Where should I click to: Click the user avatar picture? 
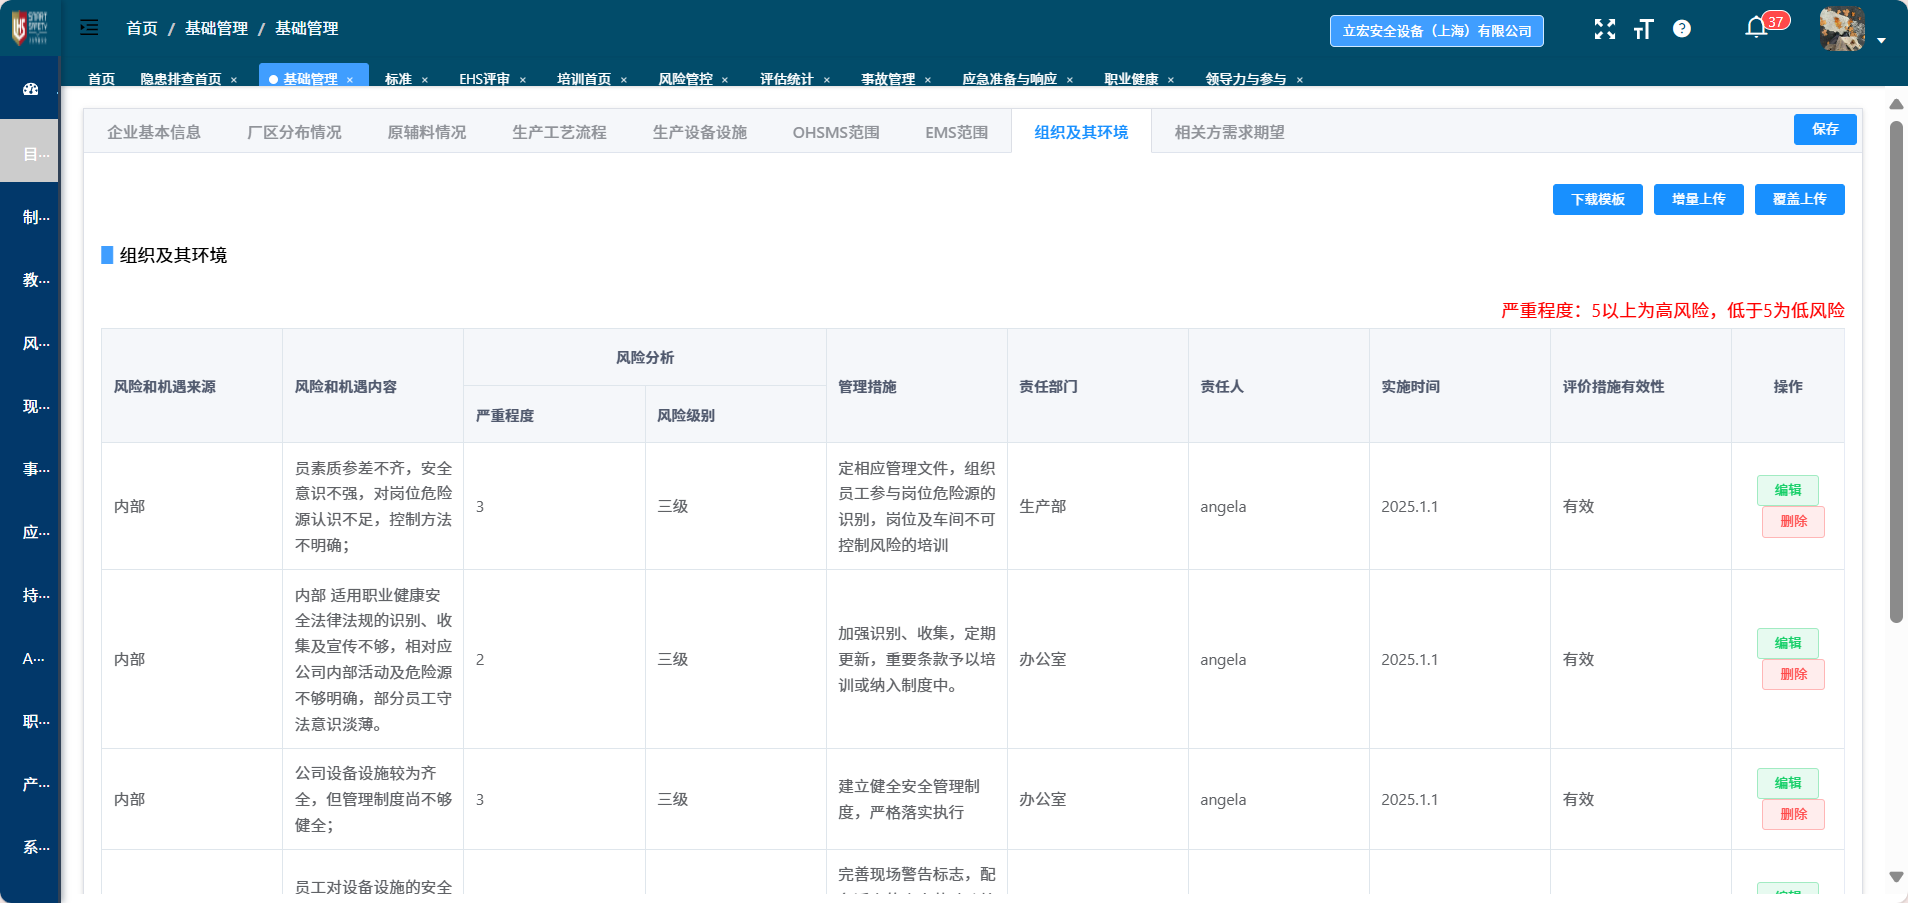tap(1842, 29)
